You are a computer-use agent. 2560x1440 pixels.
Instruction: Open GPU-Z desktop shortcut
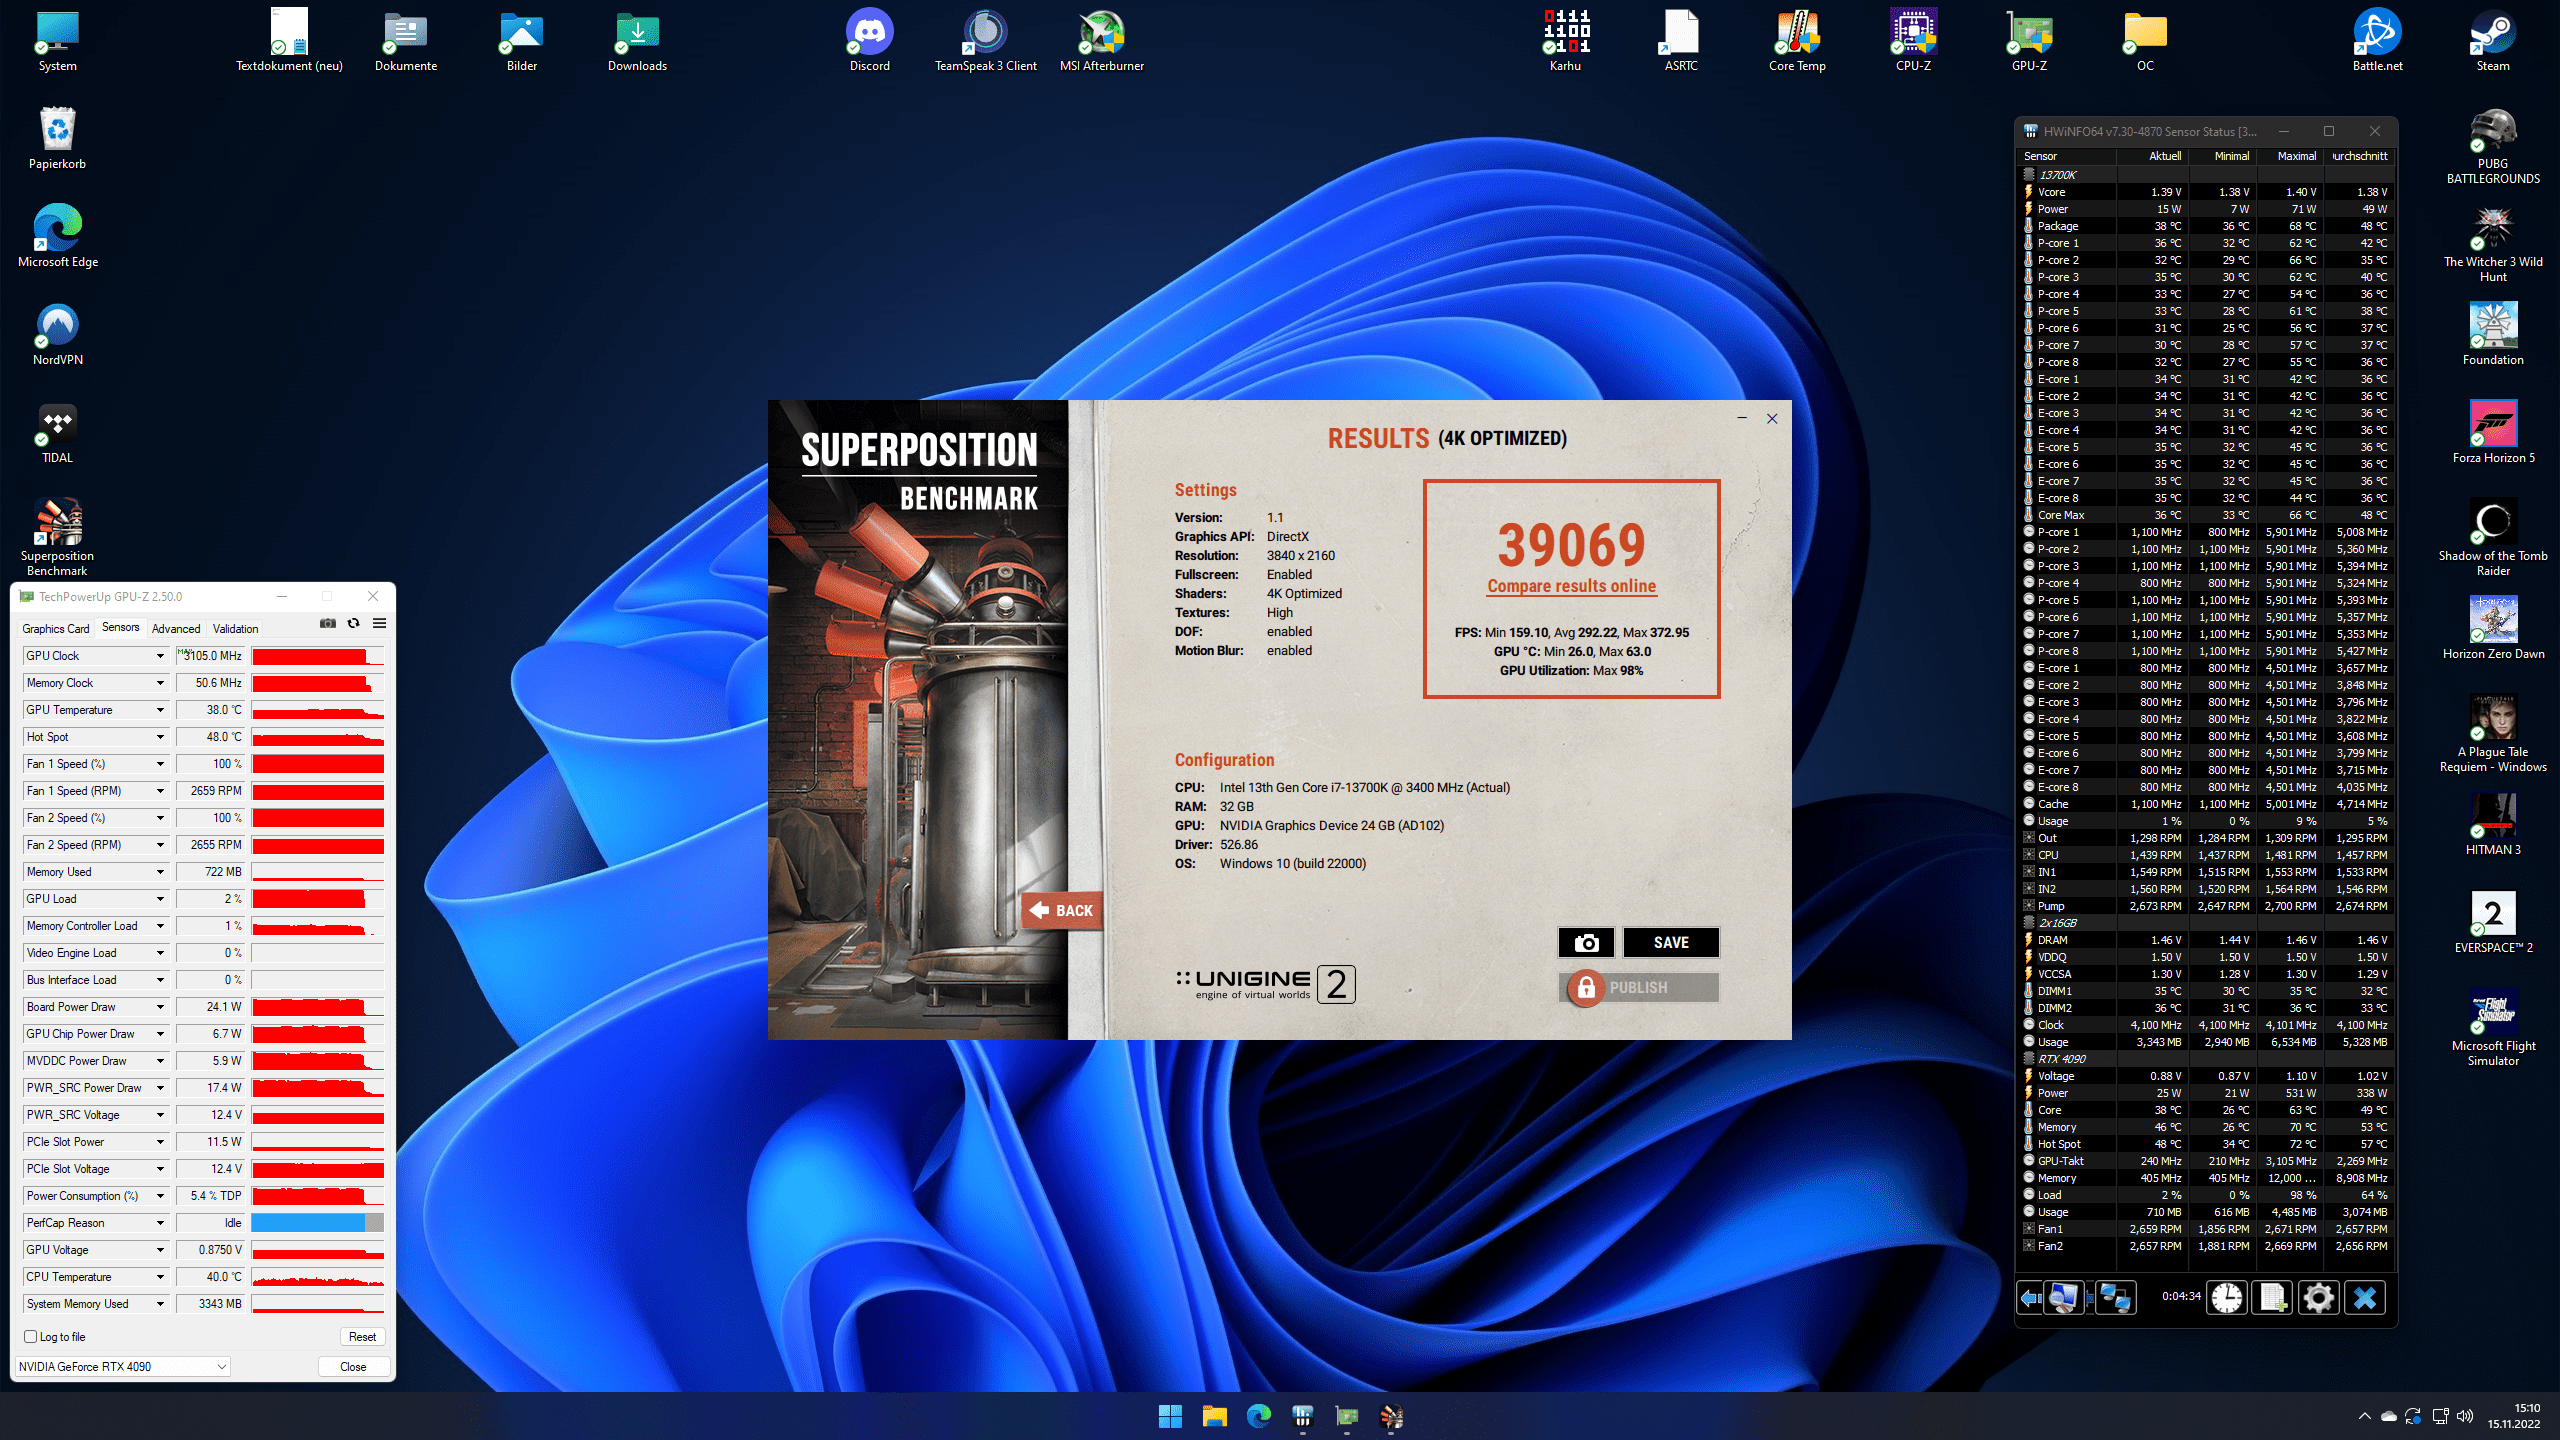click(2029, 41)
